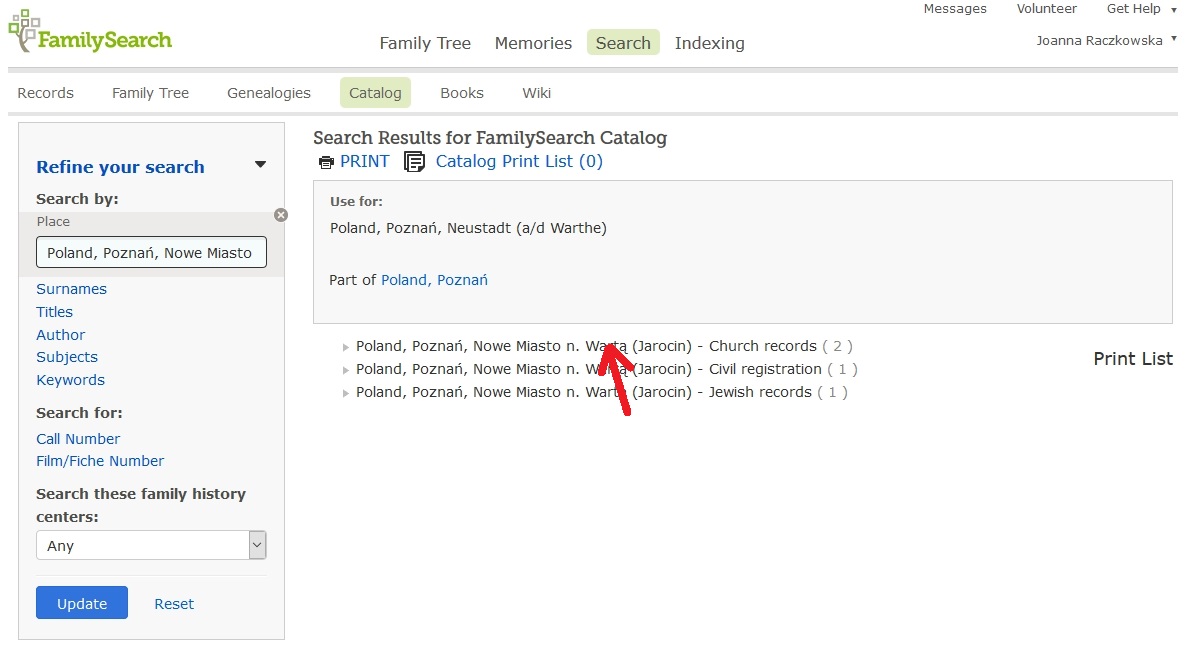The width and height of the screenshot is (1185, 648).
Task: Go to Indexing in the top navigation
Action: tap(709, 43)
